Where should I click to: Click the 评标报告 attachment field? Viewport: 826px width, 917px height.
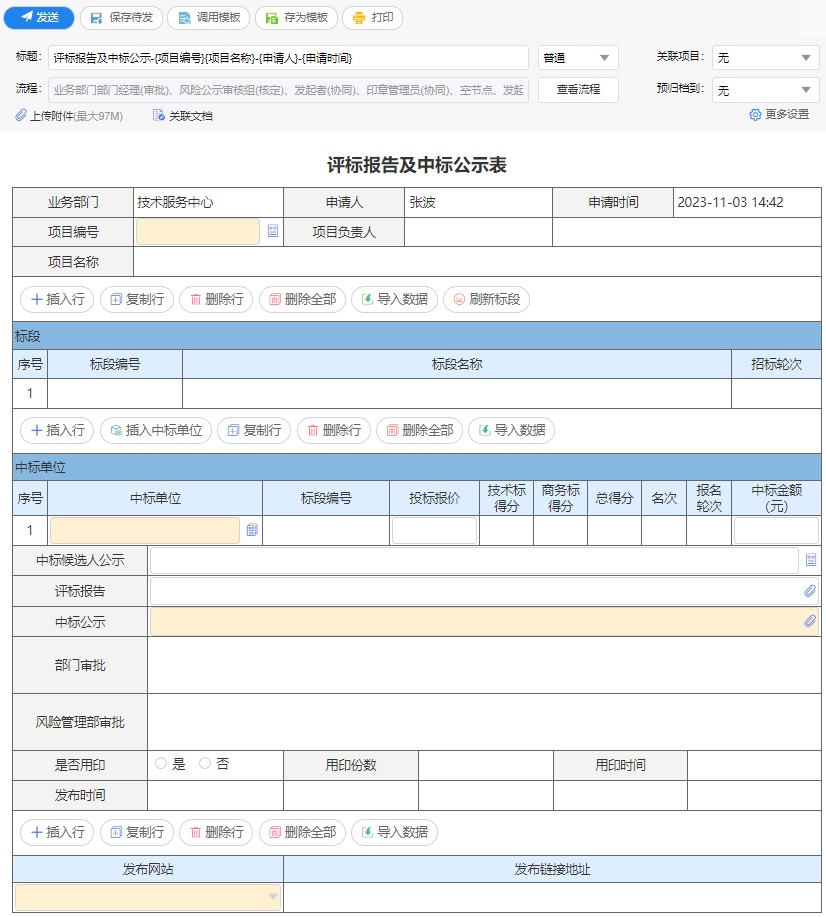pyautogui.click(x=484, y=591)
